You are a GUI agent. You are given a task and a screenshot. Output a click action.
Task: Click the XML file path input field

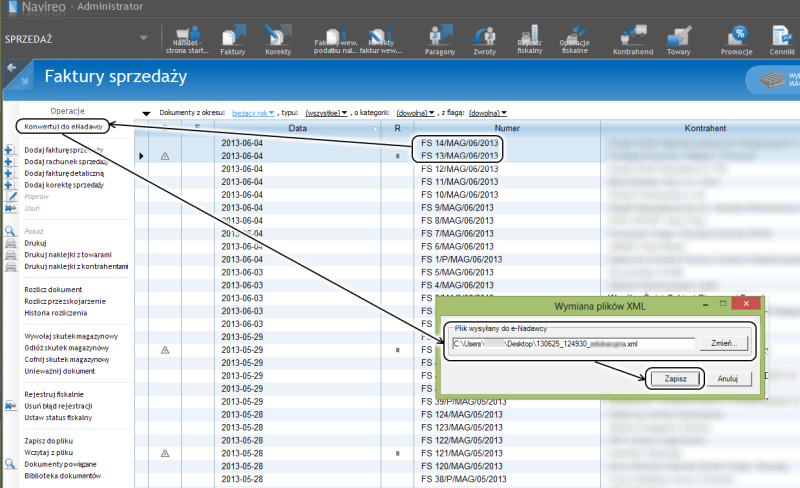click(572, 343)
